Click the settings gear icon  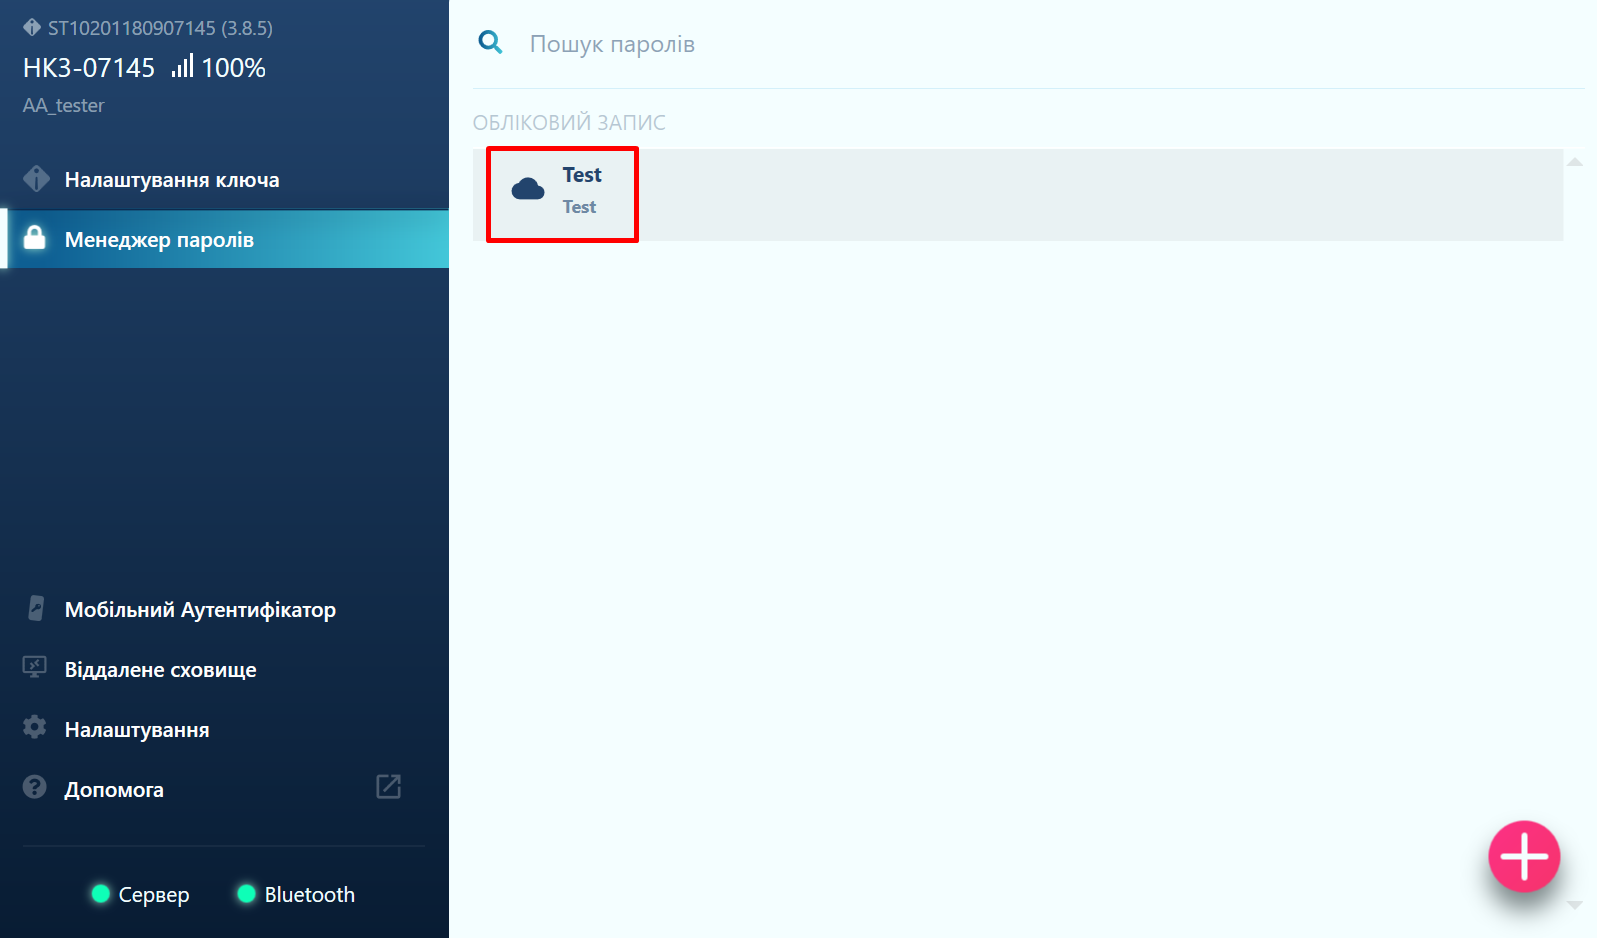click(x=35, y=728)
